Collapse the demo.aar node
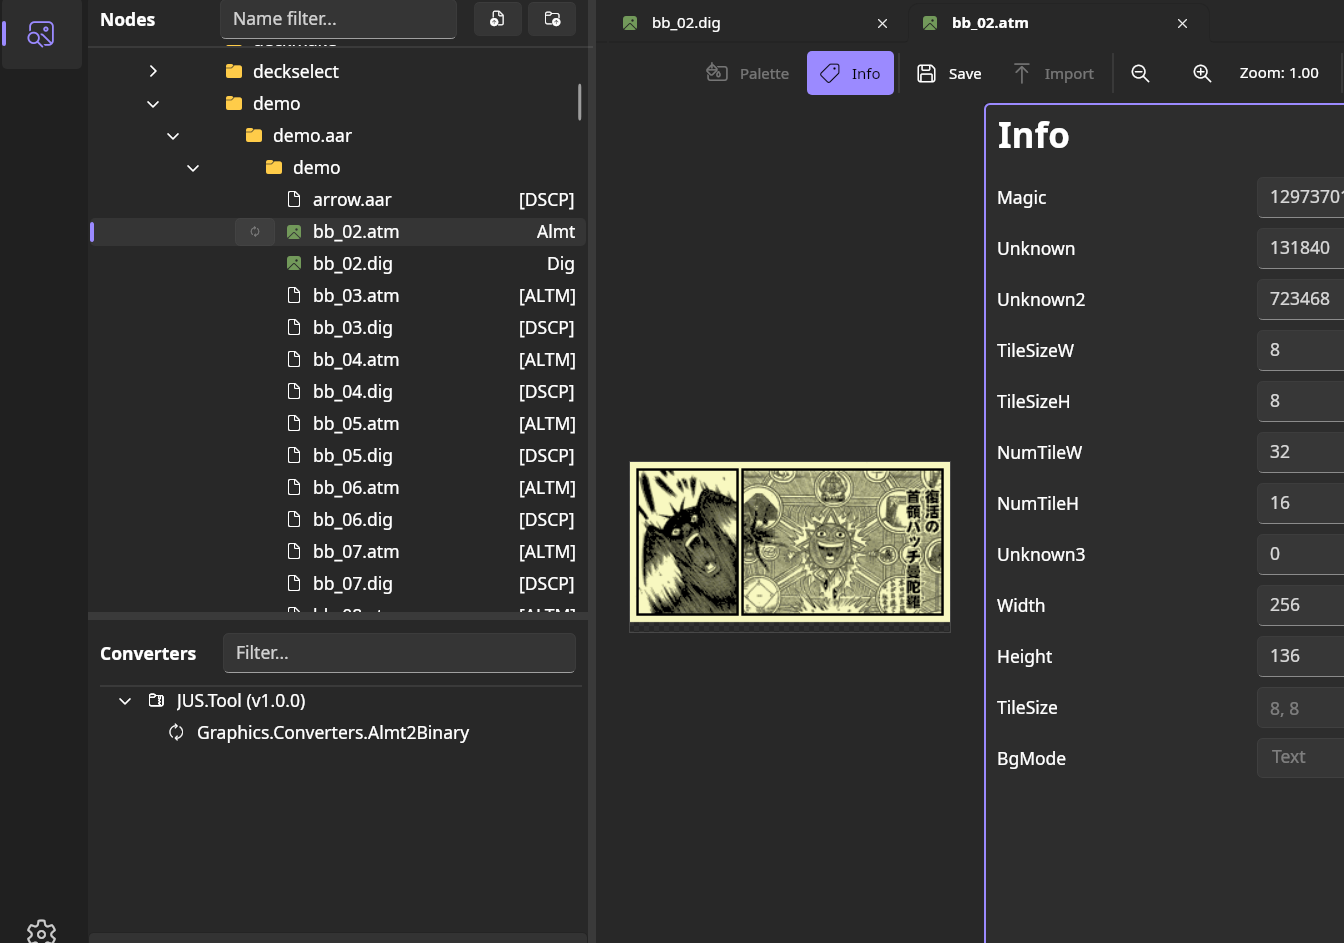The width and height of the screenshot is (1344, 943). click(x=173, y=136)
